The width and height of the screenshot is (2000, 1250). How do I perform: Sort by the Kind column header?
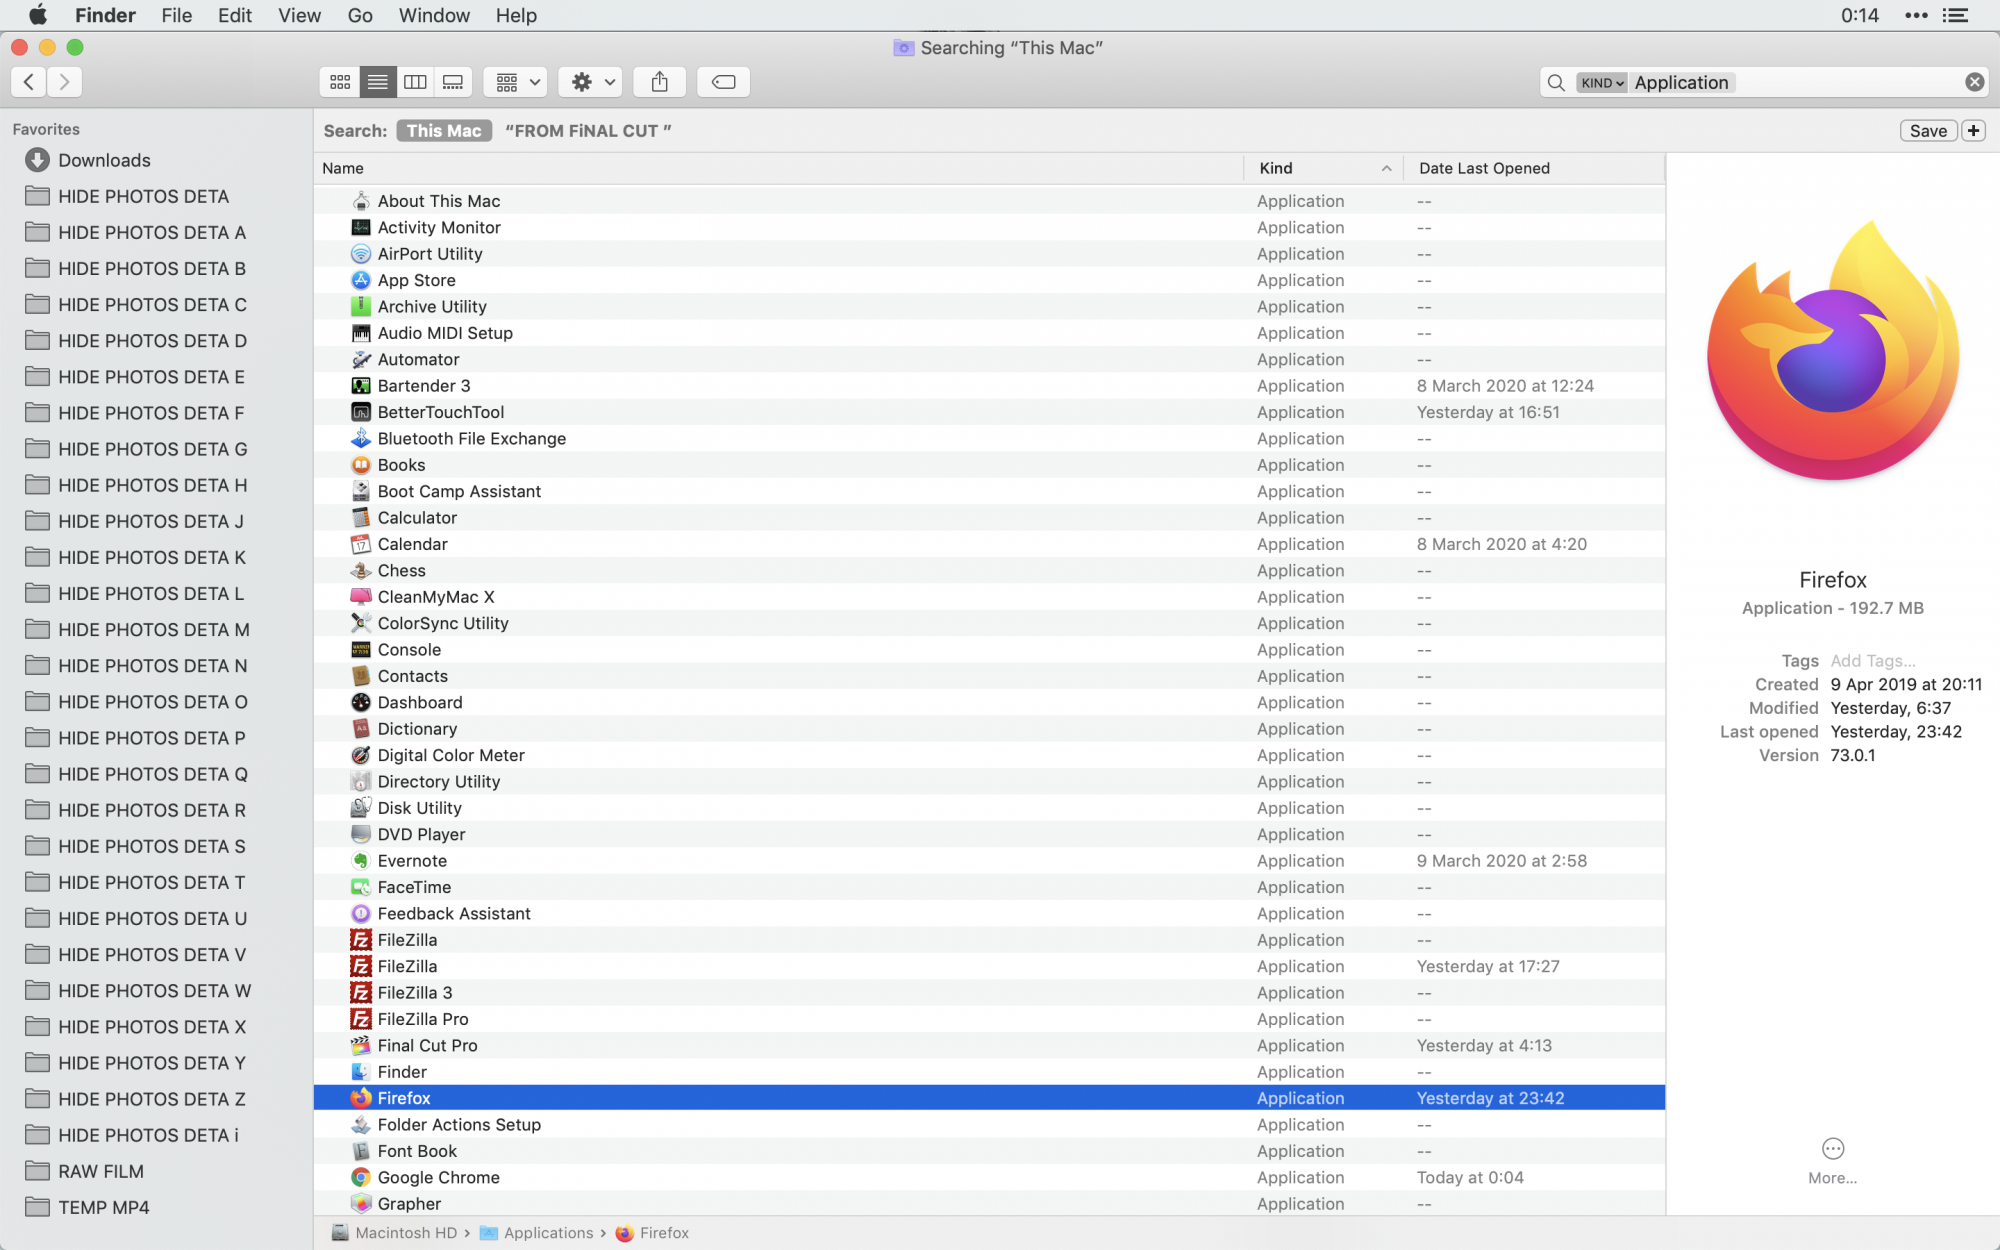click(1324, 168)
